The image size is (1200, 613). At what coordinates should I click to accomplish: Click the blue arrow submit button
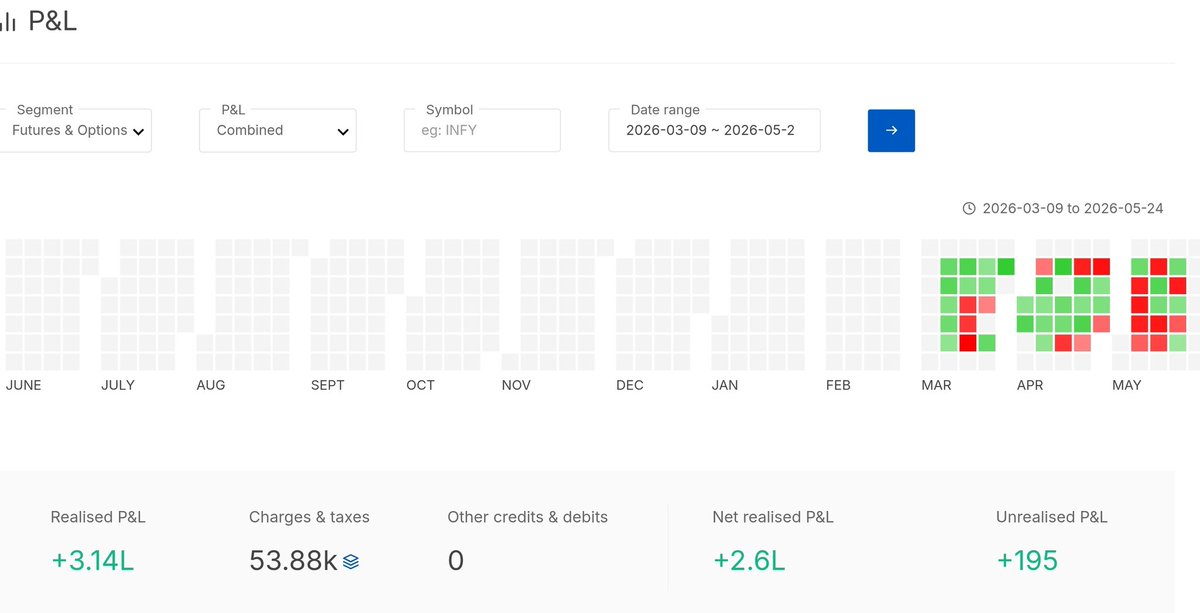click(891, 130)
